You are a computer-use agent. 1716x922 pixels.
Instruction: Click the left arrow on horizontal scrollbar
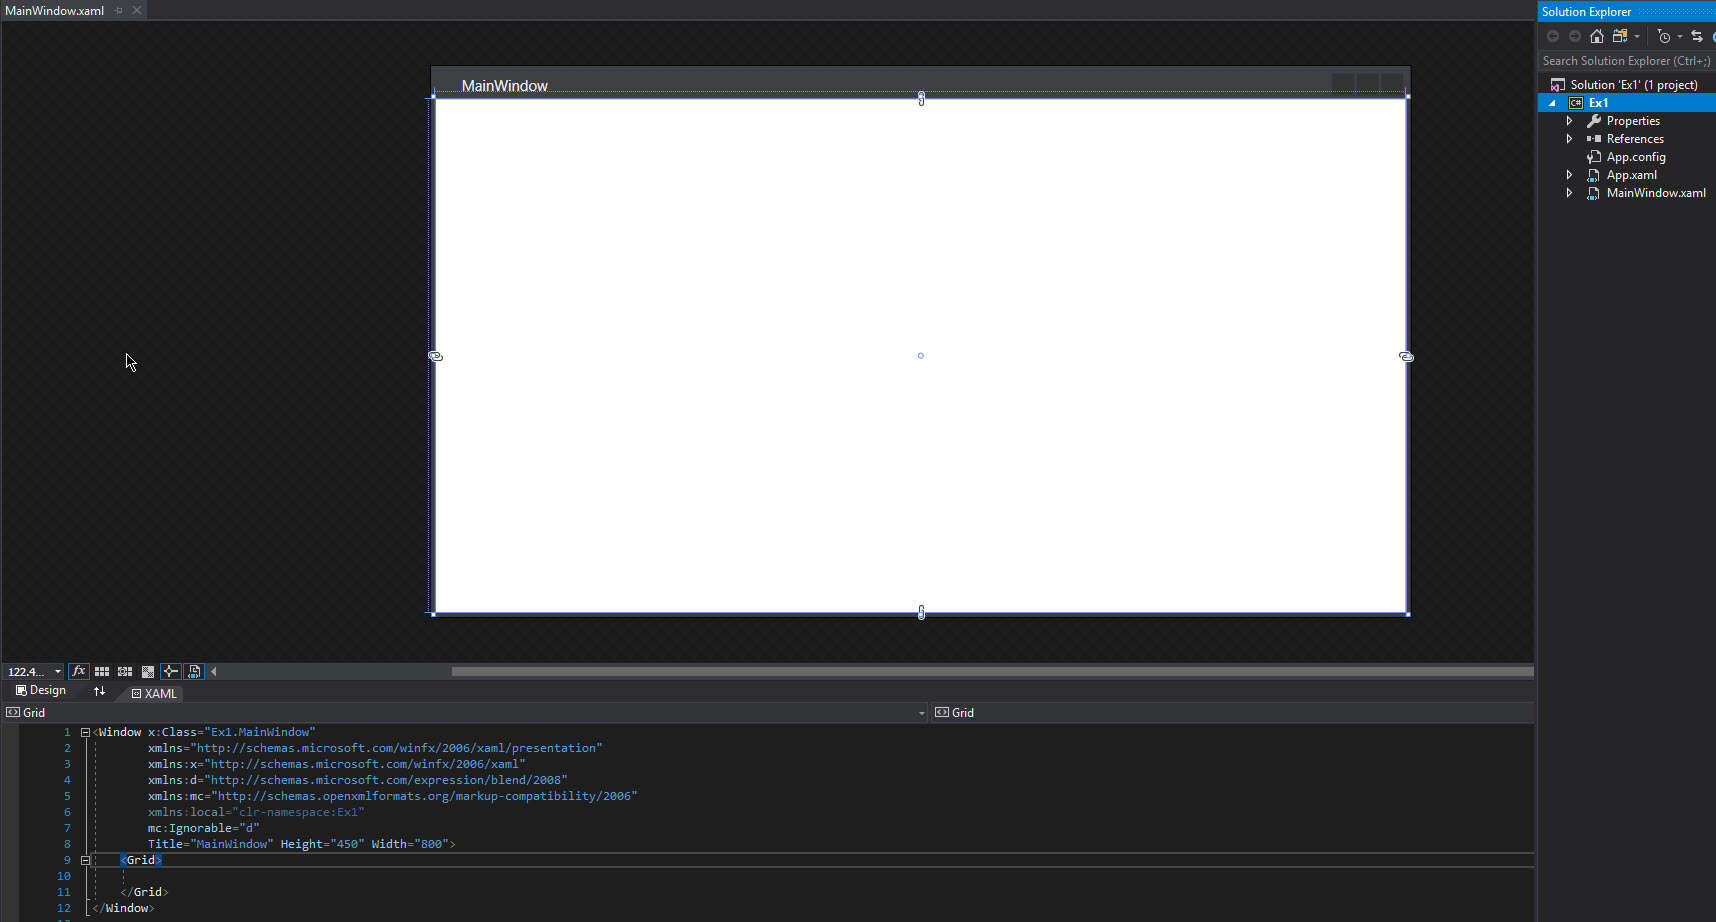[x=214, y=671]
